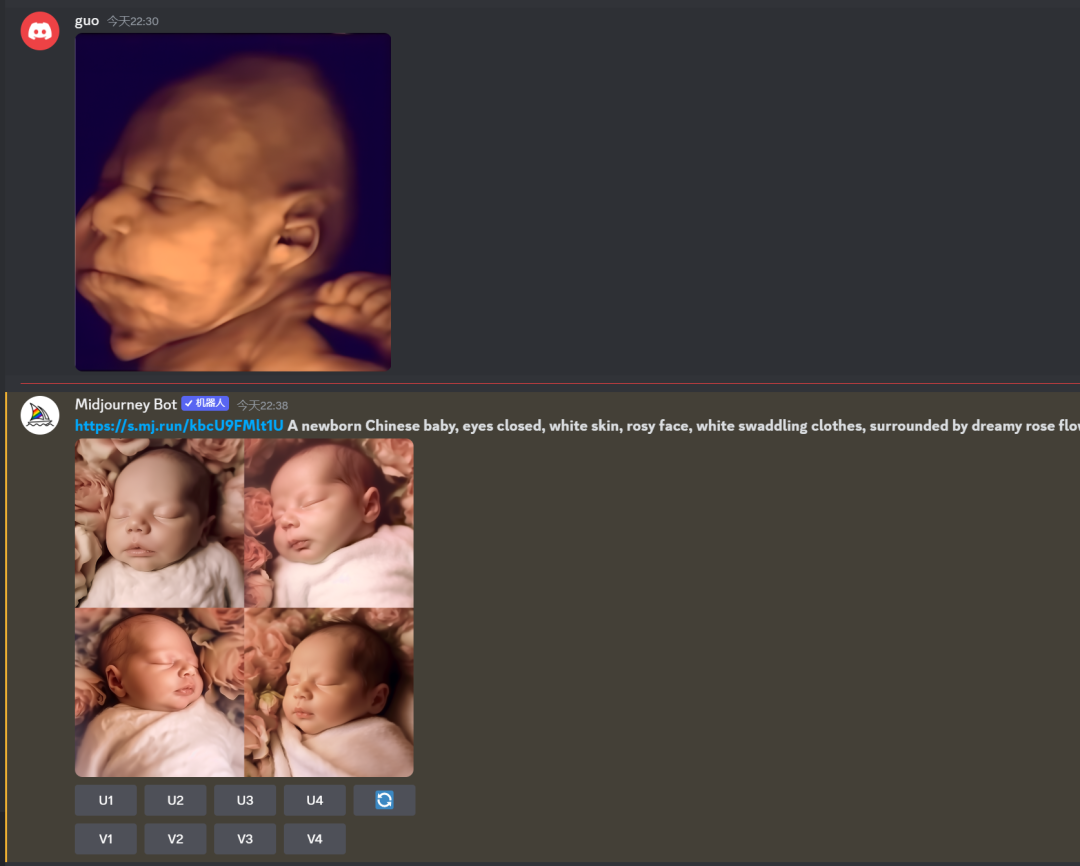Click guo's red Discord avatar
This screenshot has width=1080, height=866.
40,31
